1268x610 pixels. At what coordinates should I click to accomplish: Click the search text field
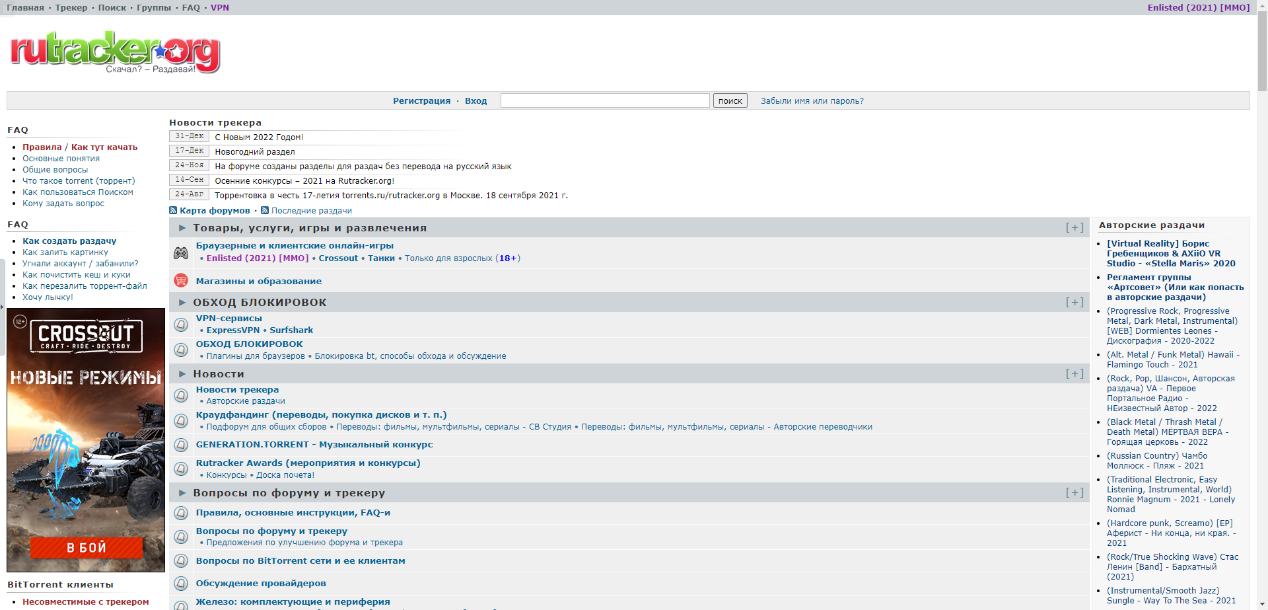604,101
